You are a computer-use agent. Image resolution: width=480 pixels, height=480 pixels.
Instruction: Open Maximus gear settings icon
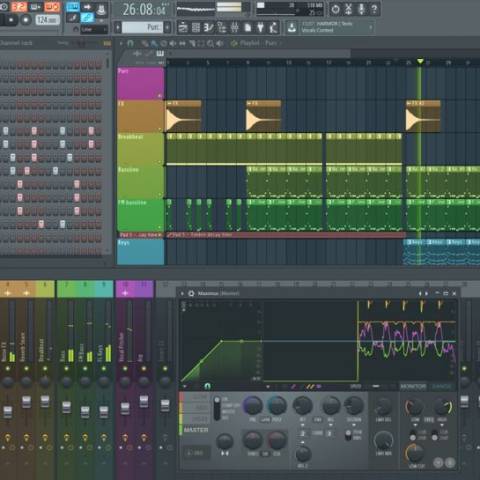pos(191,293)
